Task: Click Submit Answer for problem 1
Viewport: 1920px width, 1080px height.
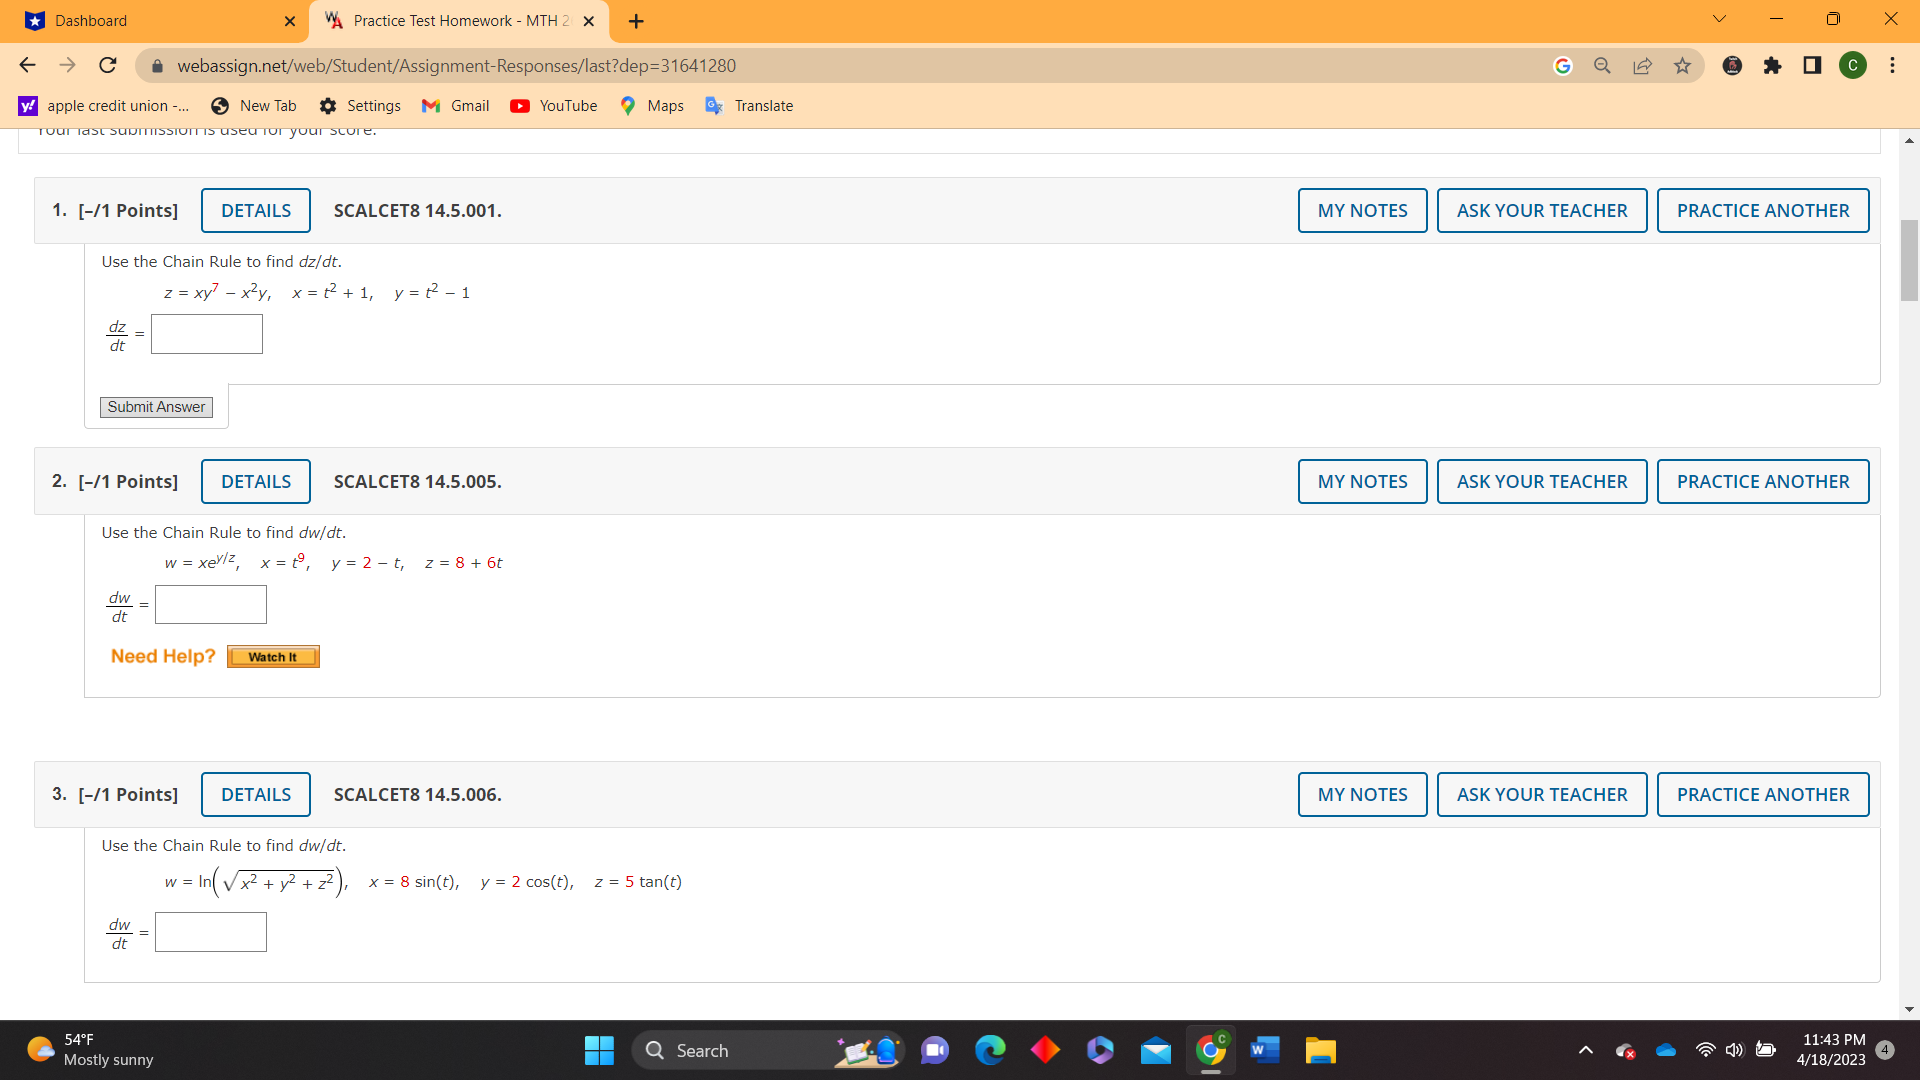Action: tap(155, 407)
